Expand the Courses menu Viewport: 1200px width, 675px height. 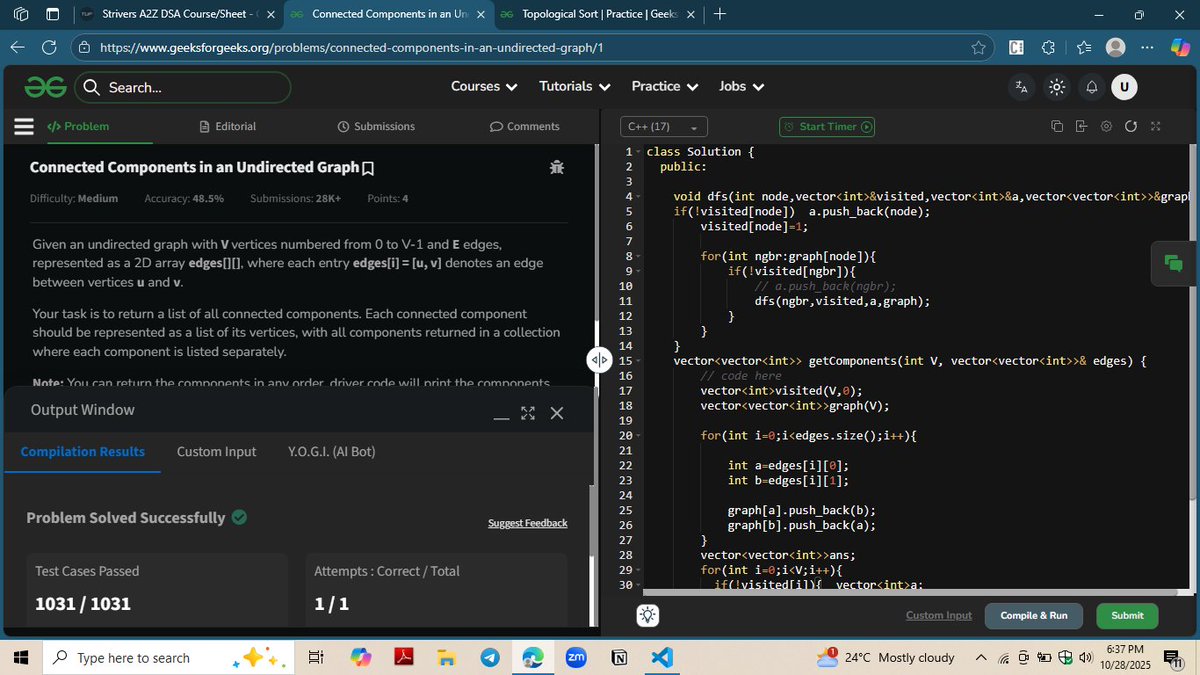pos(484,86)
